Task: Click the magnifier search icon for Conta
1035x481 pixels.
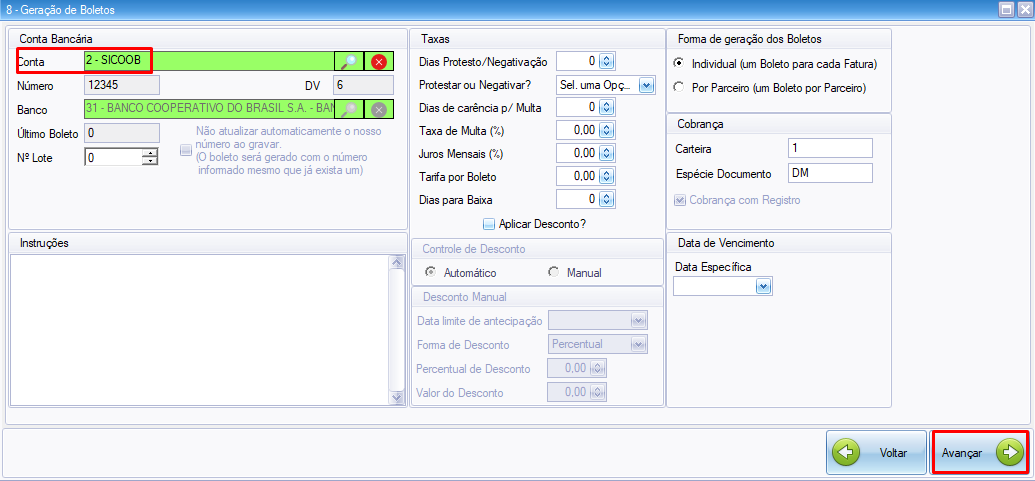Action: 348,62
